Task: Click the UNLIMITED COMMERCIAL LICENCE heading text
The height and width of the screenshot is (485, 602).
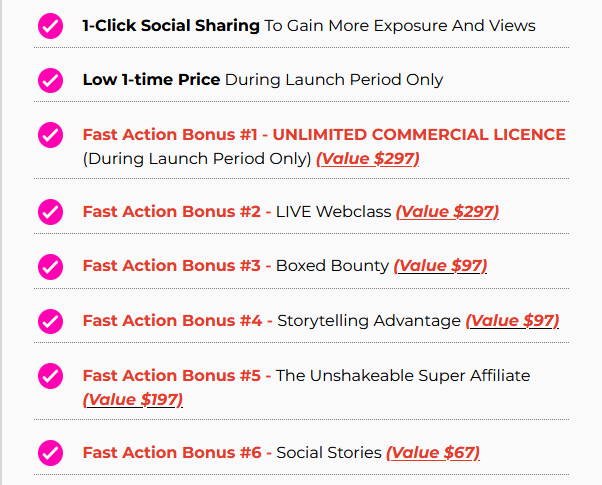Action: pos(419,135)
